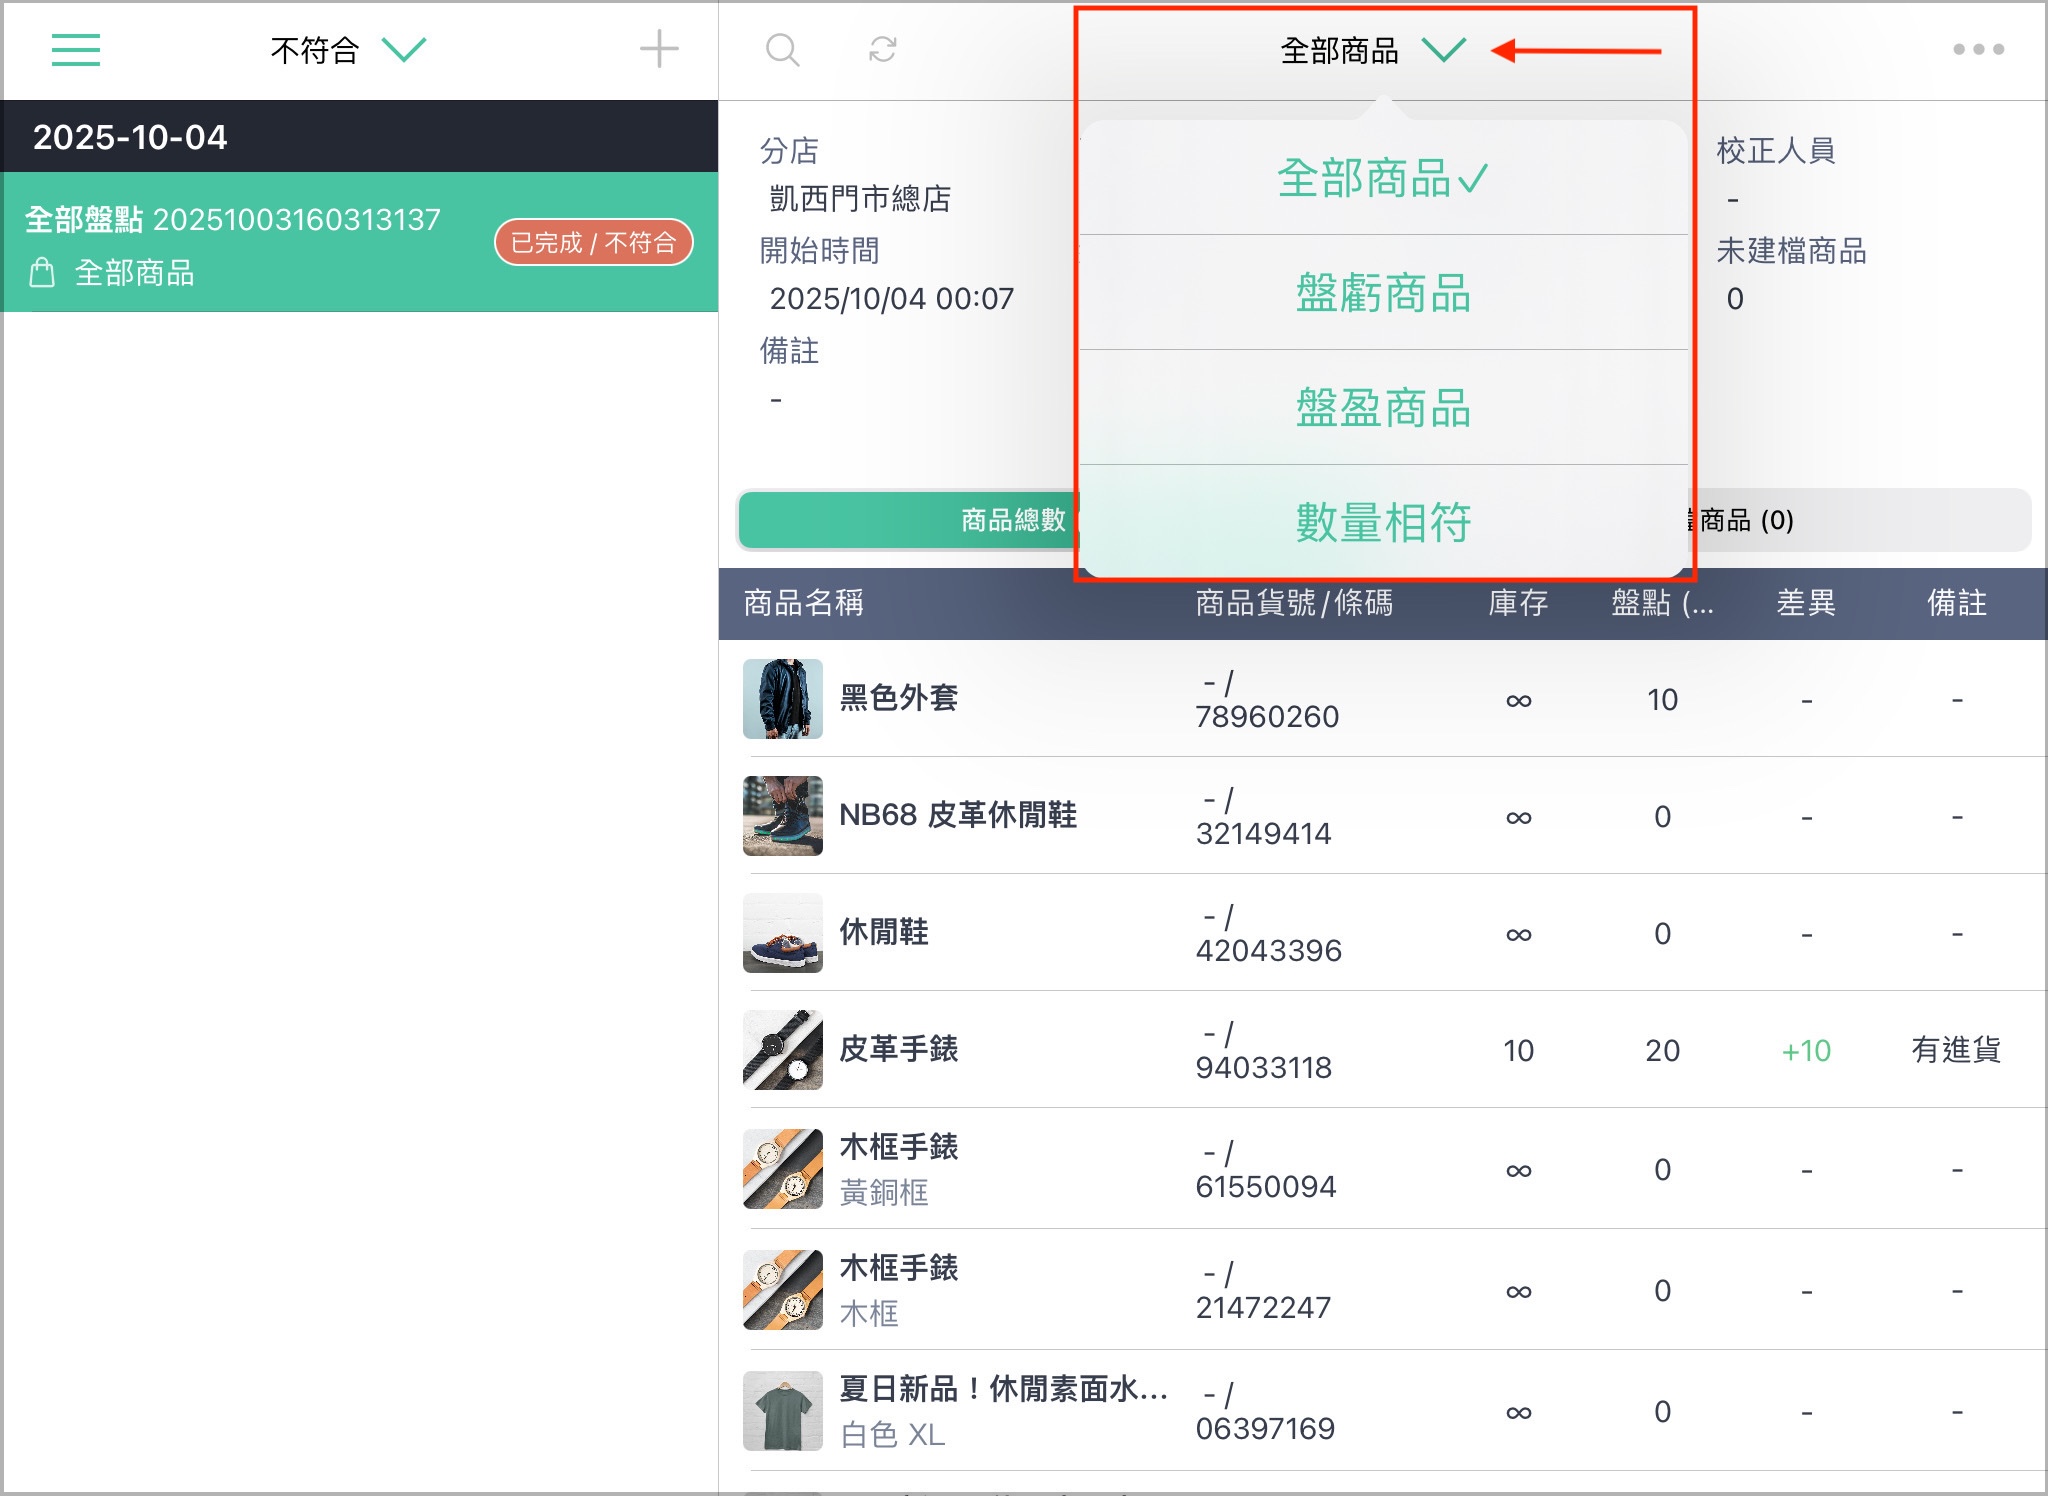Screen dimensions: 2048x1496
Task: Click the 庫存 column header
Action: click(x=1518, y=603)
